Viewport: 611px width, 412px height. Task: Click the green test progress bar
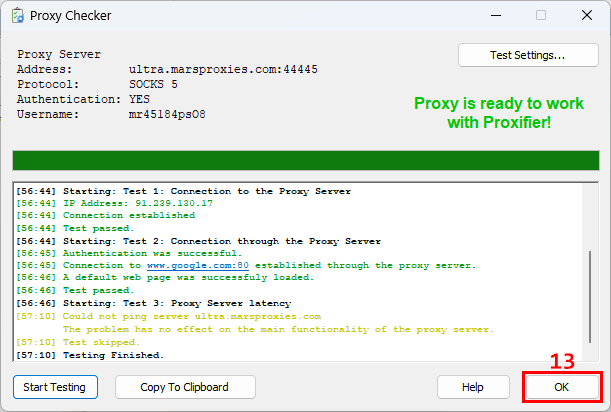click(x=306, y=161)
